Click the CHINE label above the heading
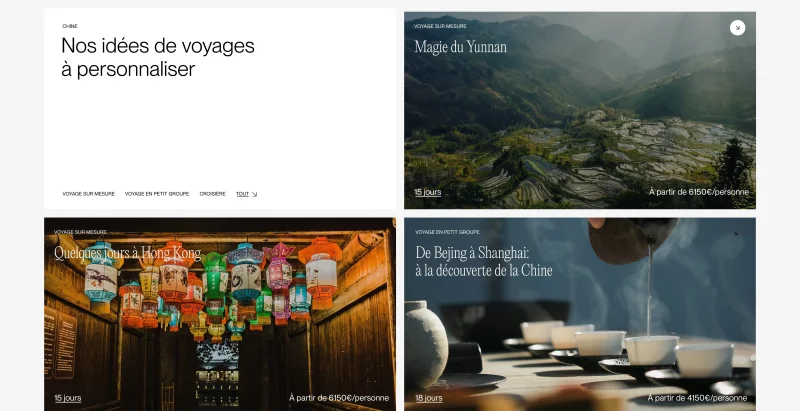 [x=70, y=26]
